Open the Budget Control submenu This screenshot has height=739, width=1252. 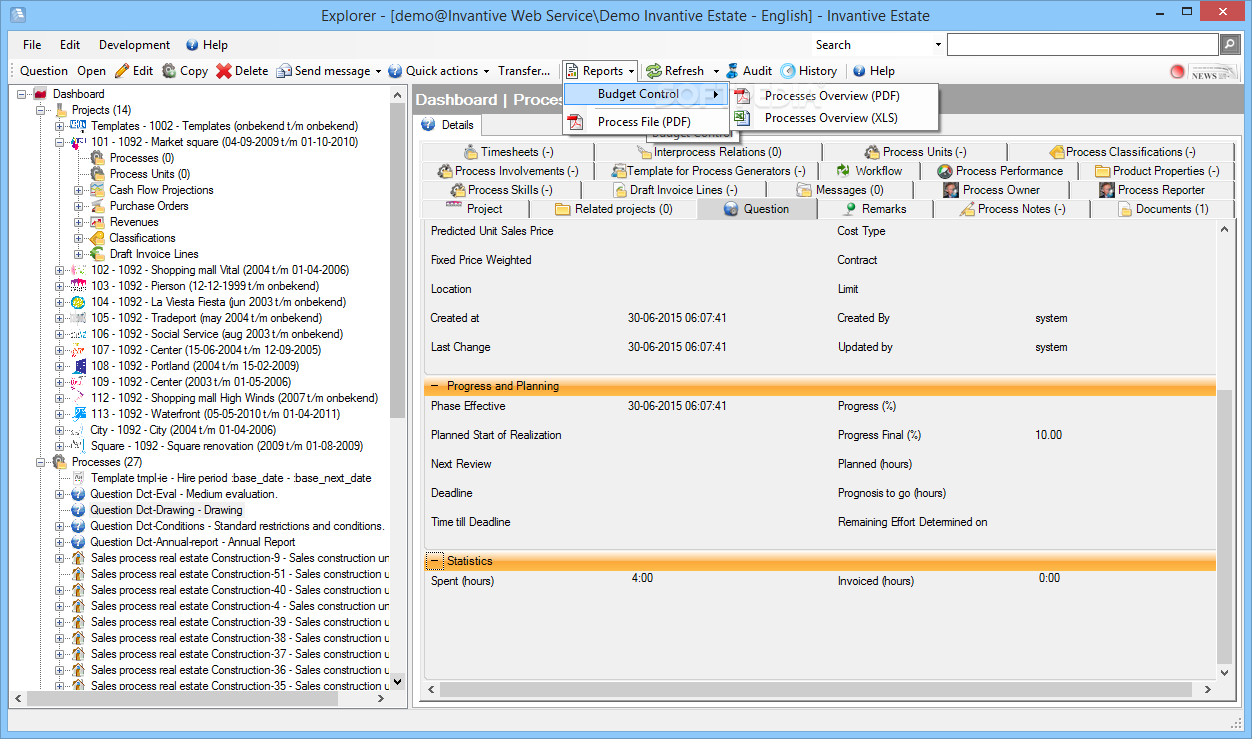(647, 94)
